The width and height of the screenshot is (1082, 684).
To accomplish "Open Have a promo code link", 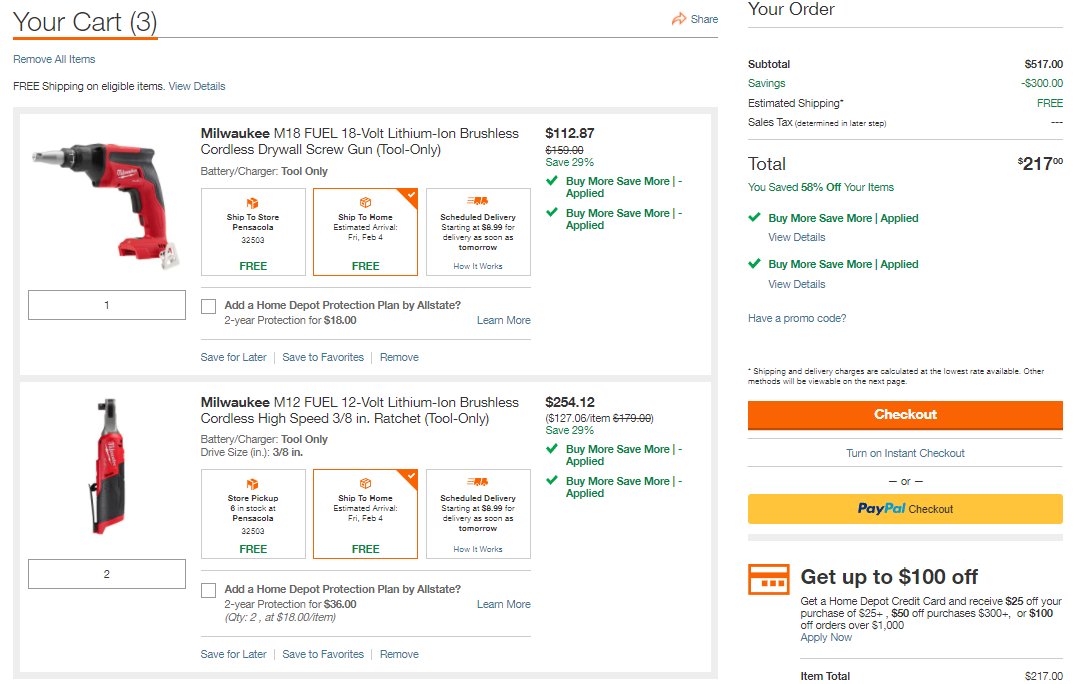I will tap(797, 318).
